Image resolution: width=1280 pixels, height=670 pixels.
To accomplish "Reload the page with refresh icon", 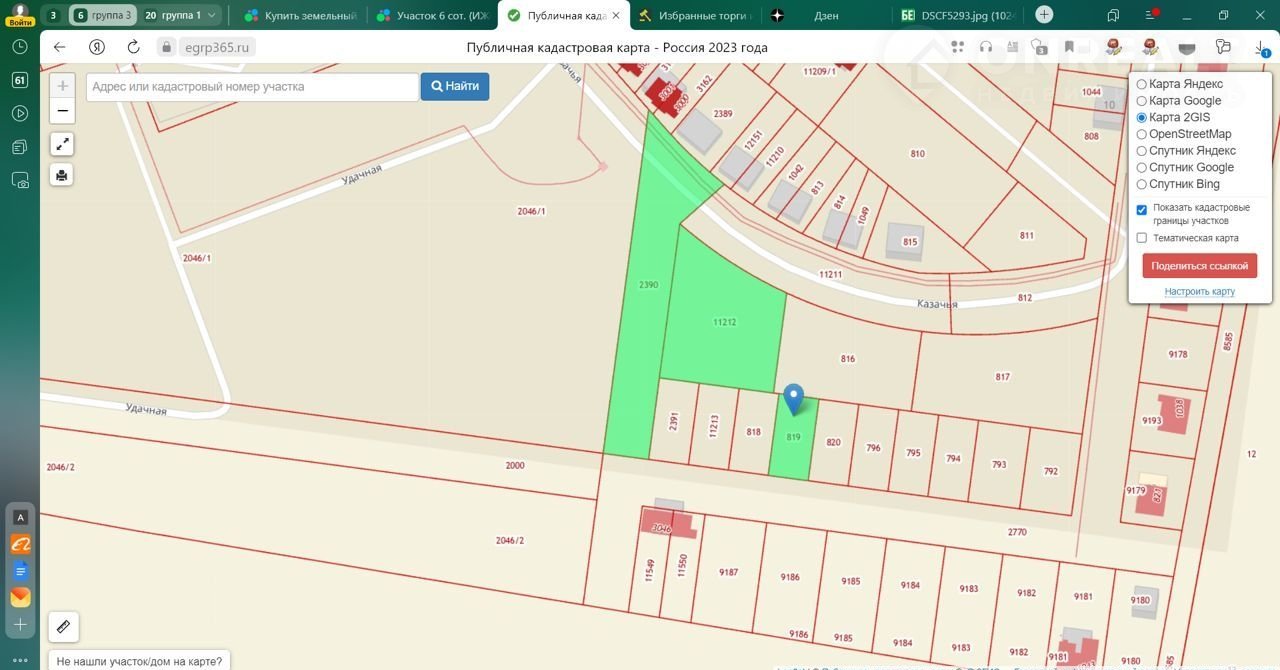I will (x=134, y=47).
